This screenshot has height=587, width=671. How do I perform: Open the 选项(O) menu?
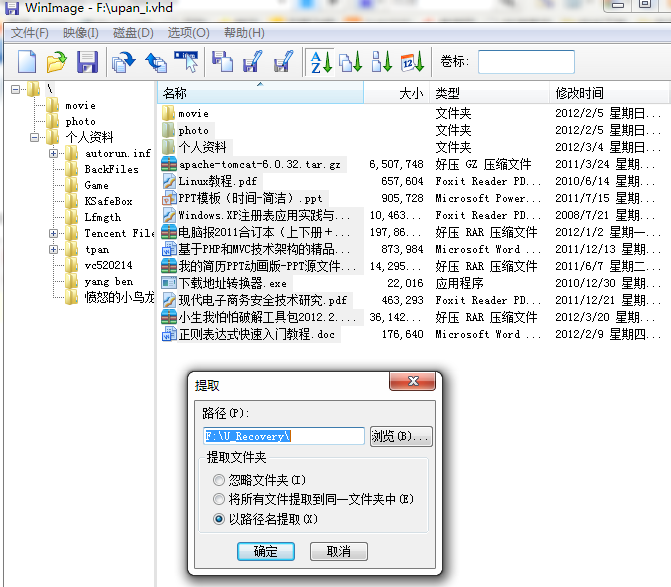click(188, 33)
